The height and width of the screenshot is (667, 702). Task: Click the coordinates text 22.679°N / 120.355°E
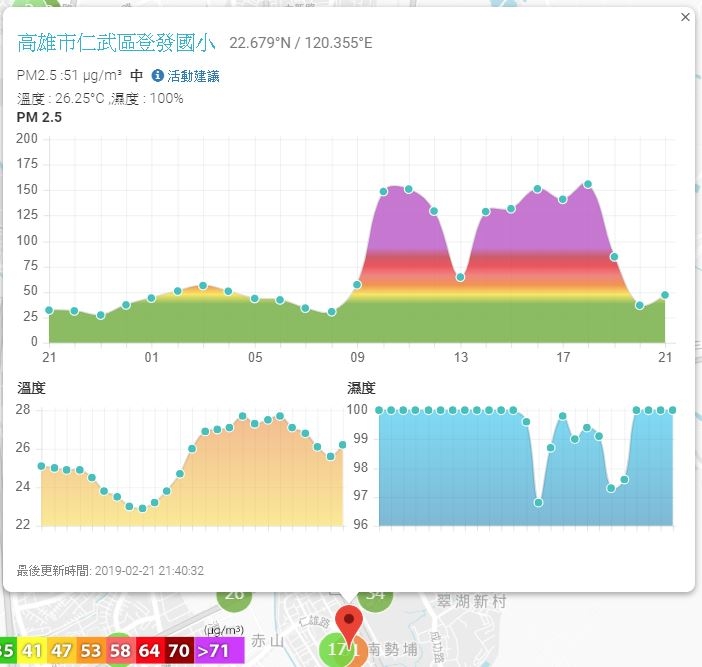[301, 43]
